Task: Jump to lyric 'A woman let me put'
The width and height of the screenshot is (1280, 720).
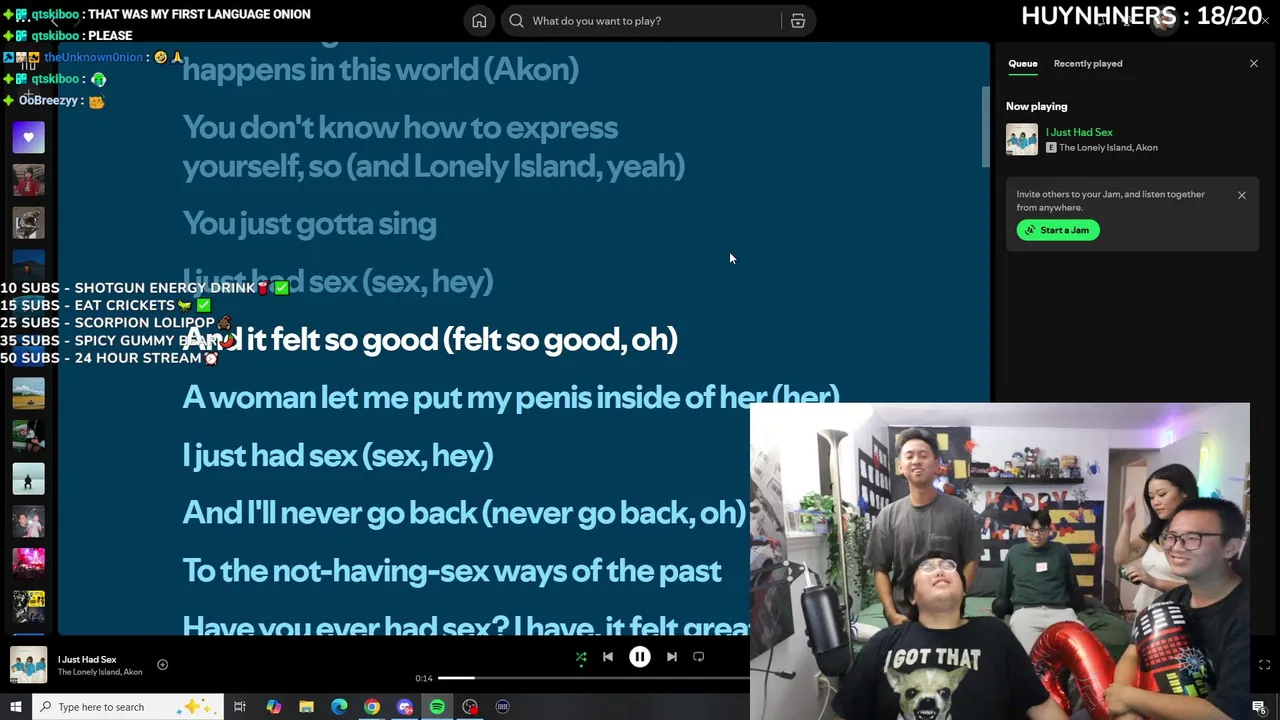Action: pos(510,398)
